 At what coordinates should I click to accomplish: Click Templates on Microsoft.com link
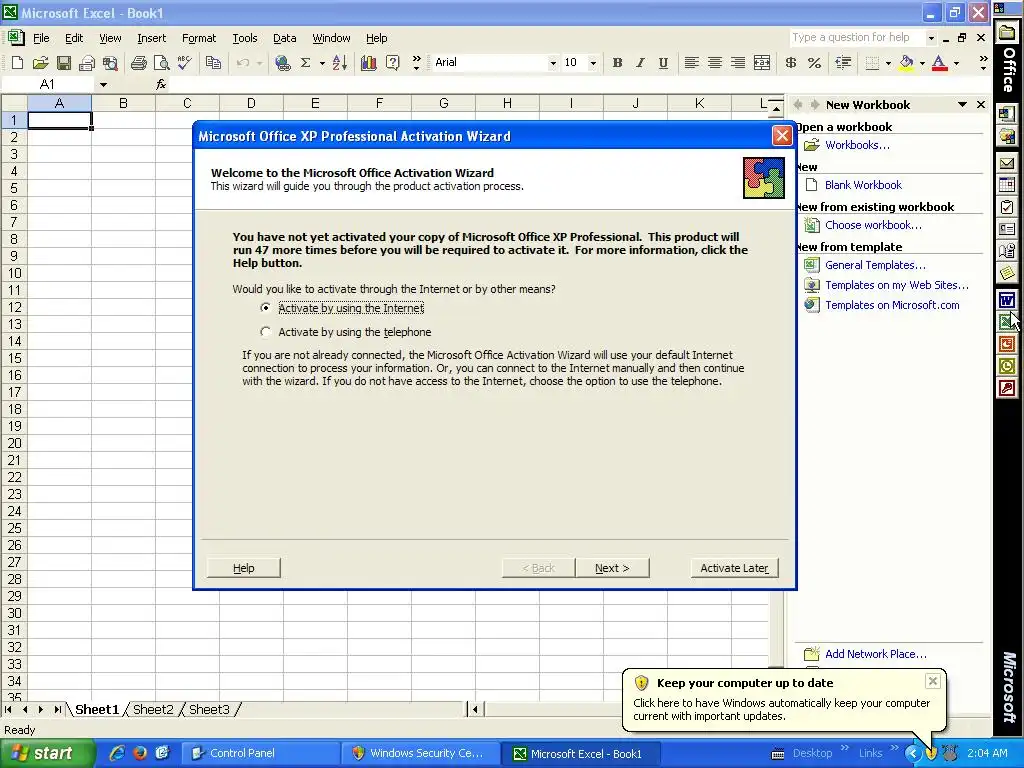[x=892, y=304]
